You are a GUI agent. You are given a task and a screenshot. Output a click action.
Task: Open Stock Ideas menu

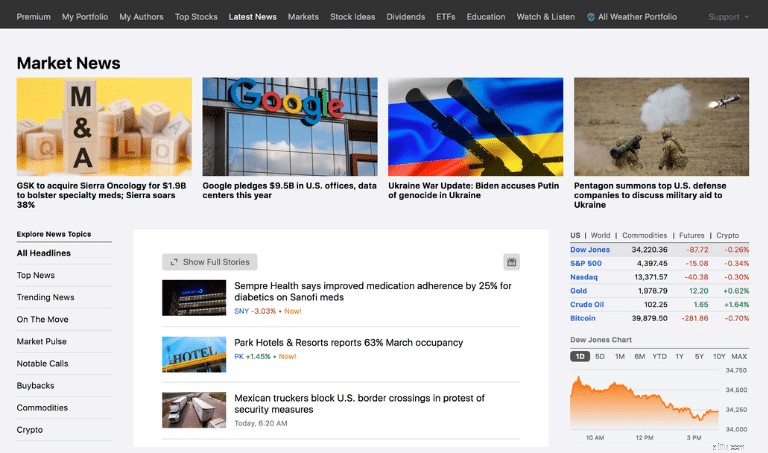click(x=352, y=17)
